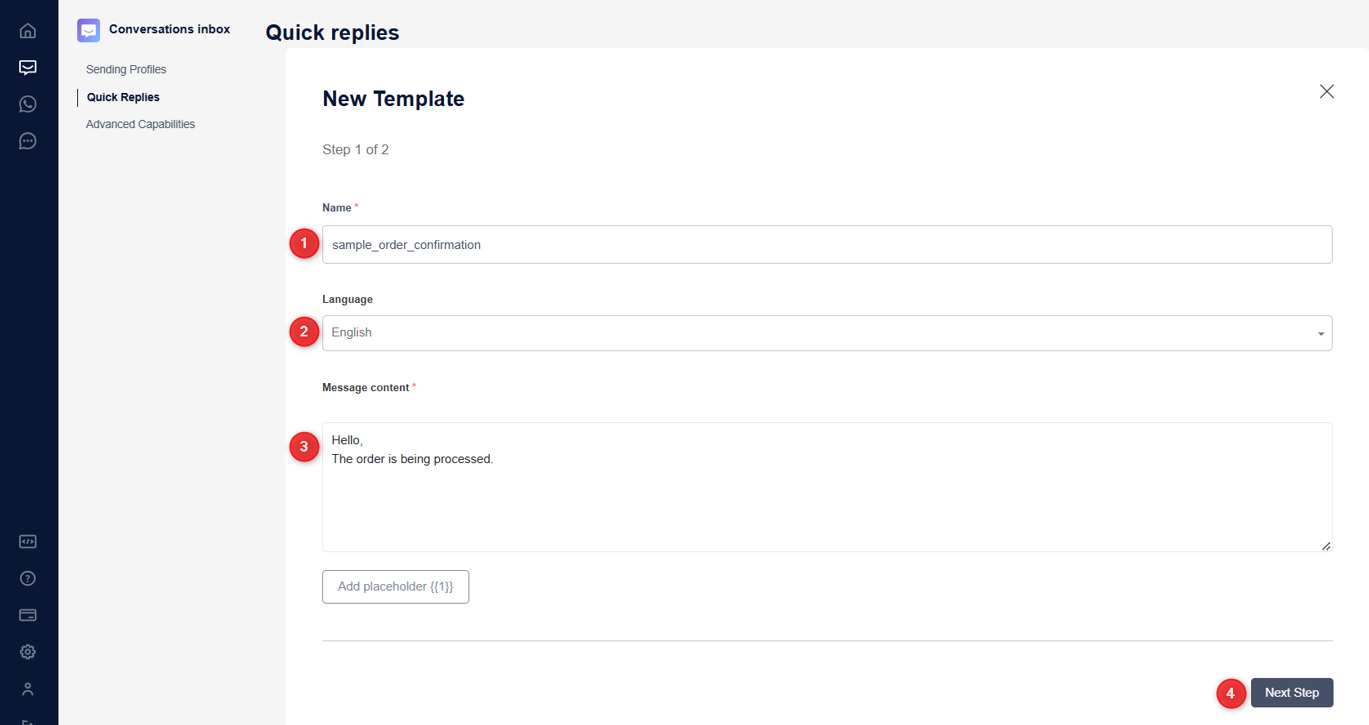Click the Conversations inbox purple logo
The image size is (1369, 725).
tap(89, 30)
